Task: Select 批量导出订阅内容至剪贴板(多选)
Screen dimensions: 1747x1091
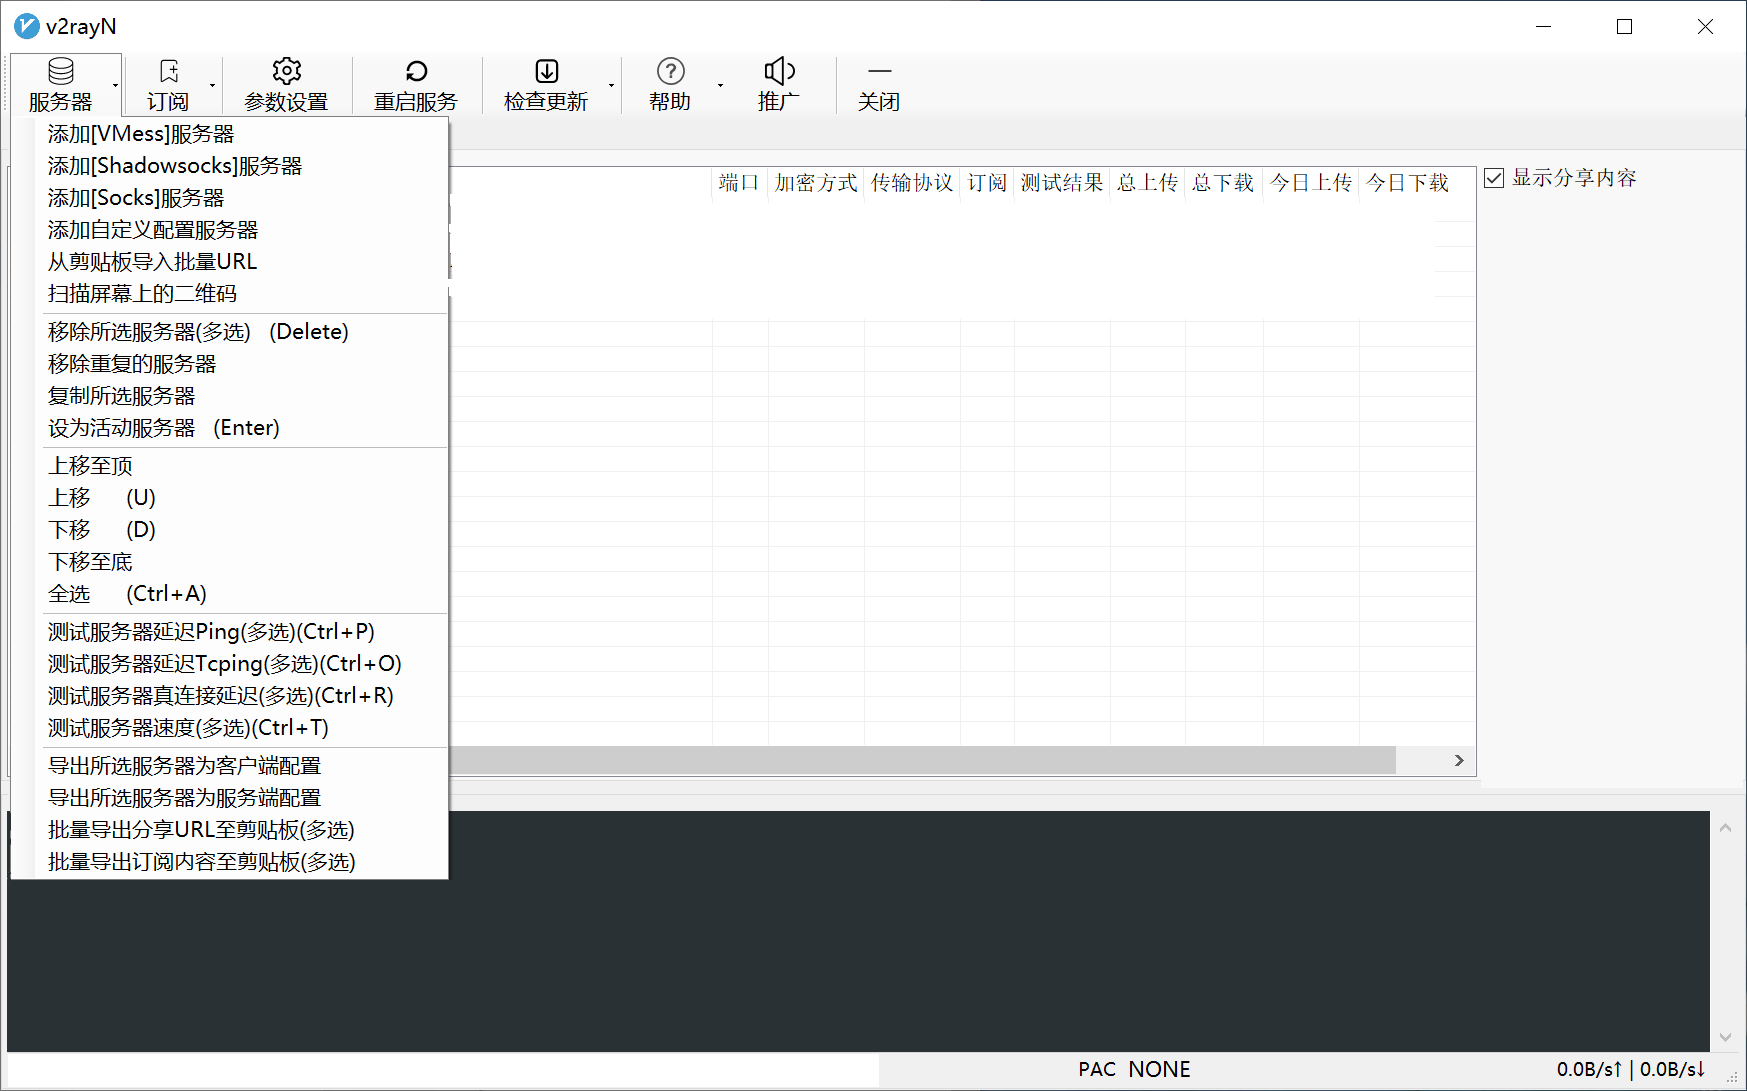Action: tap(240, 862)
